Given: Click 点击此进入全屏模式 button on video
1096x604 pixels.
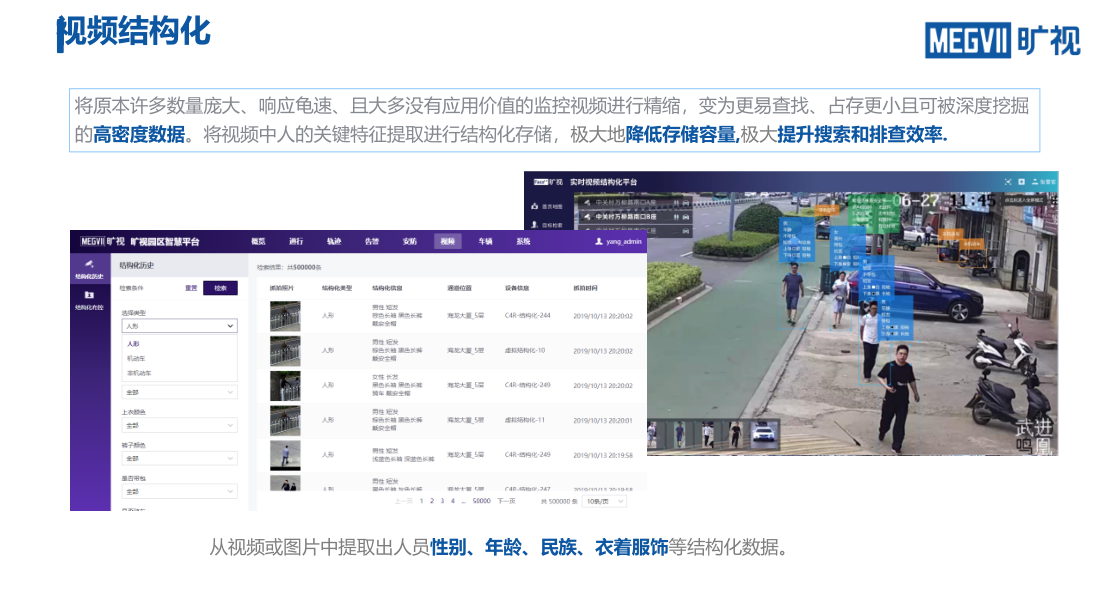Looking at the screenshot, I should pos(1023,200).
